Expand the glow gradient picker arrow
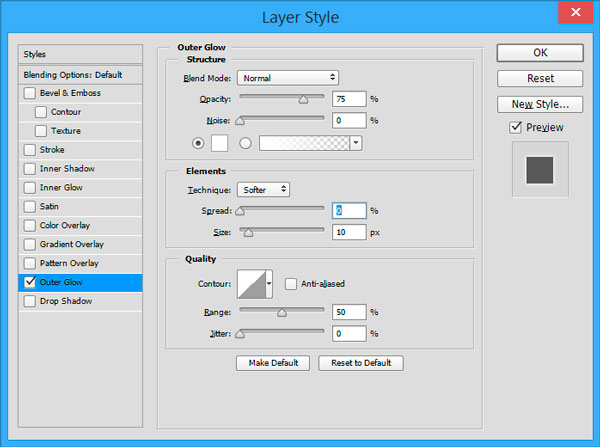600x447 pixels. [x=356, y=143]
